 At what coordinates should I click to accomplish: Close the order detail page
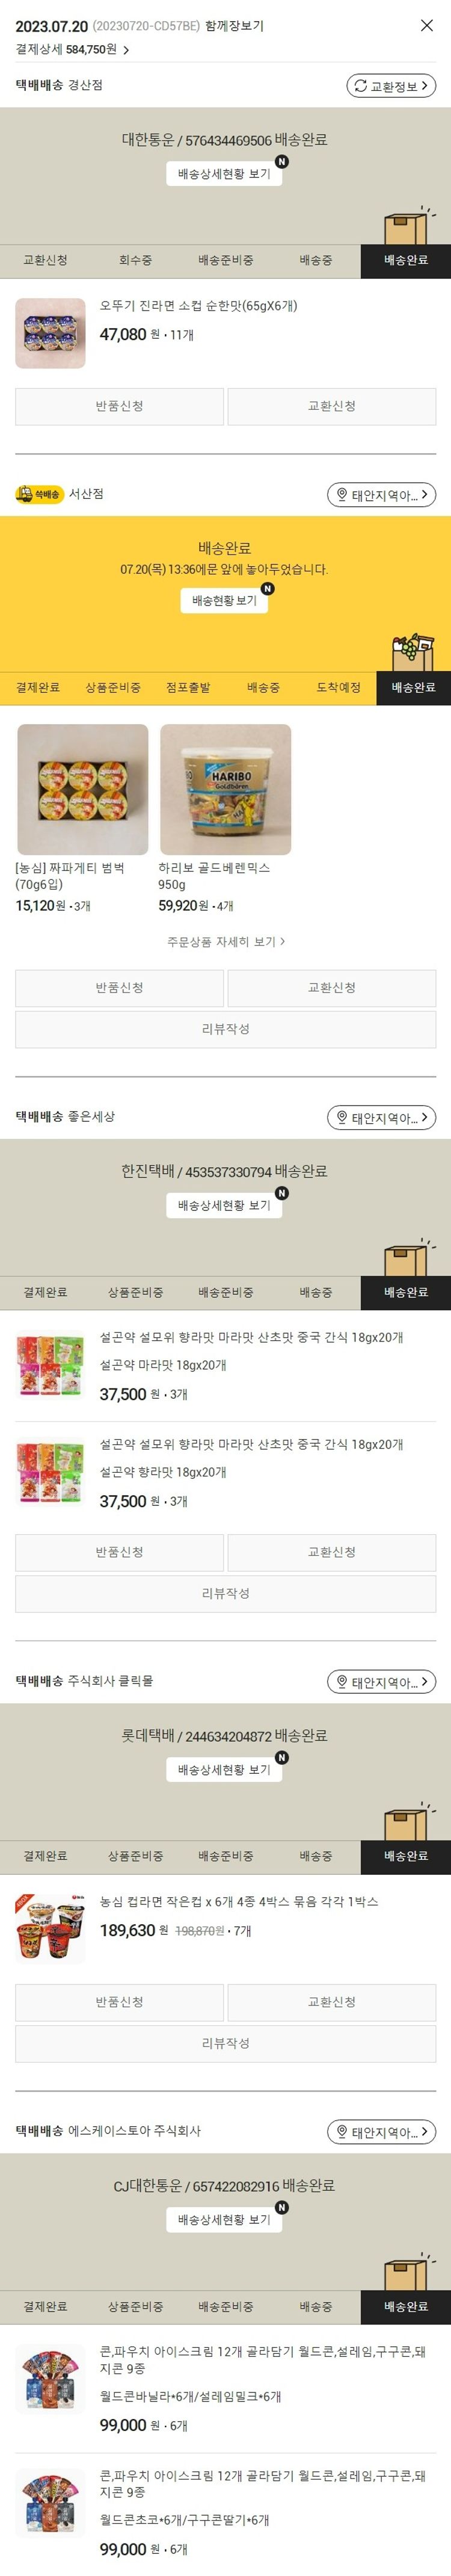[x=427, y=26]
